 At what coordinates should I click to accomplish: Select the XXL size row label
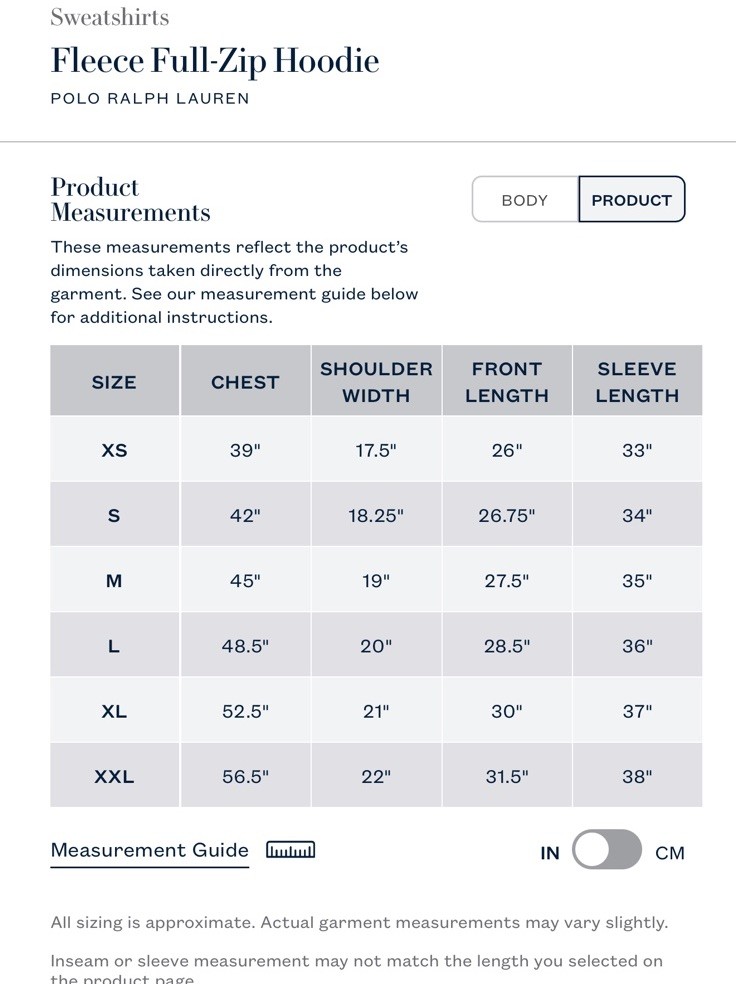(x=114, y=777)
